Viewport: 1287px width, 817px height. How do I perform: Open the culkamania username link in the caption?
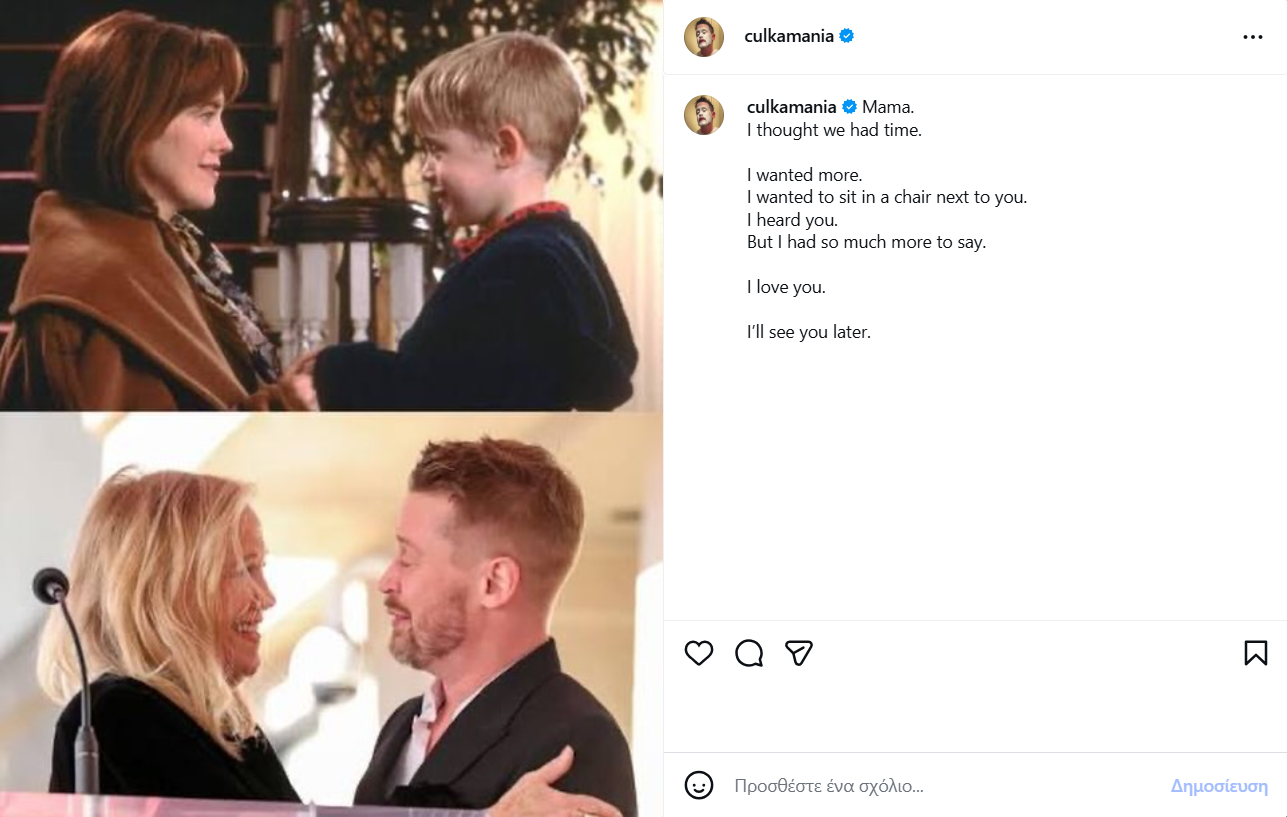[x=791, y=107]
